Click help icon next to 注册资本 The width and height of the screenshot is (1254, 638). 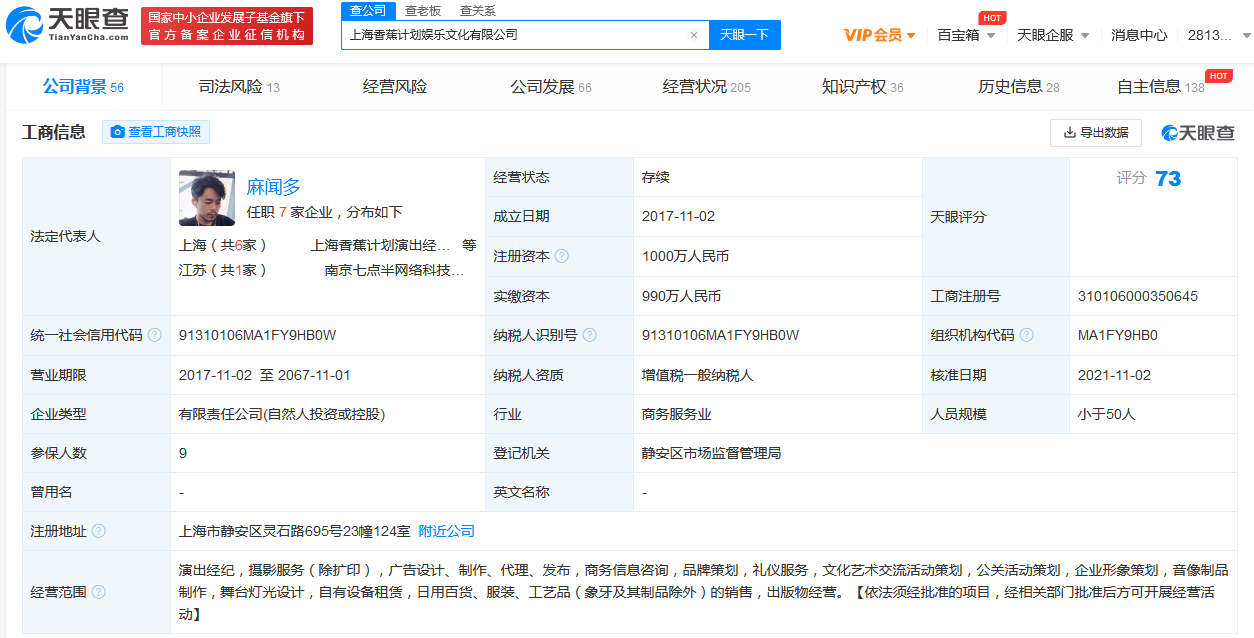click(x=562, y=256)
